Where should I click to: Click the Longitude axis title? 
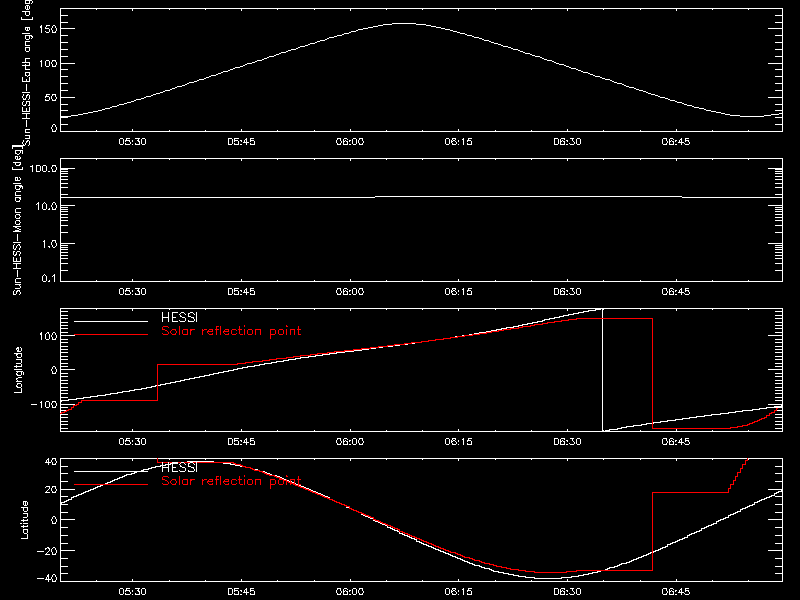pyautogui.click(x=18, y=370)
